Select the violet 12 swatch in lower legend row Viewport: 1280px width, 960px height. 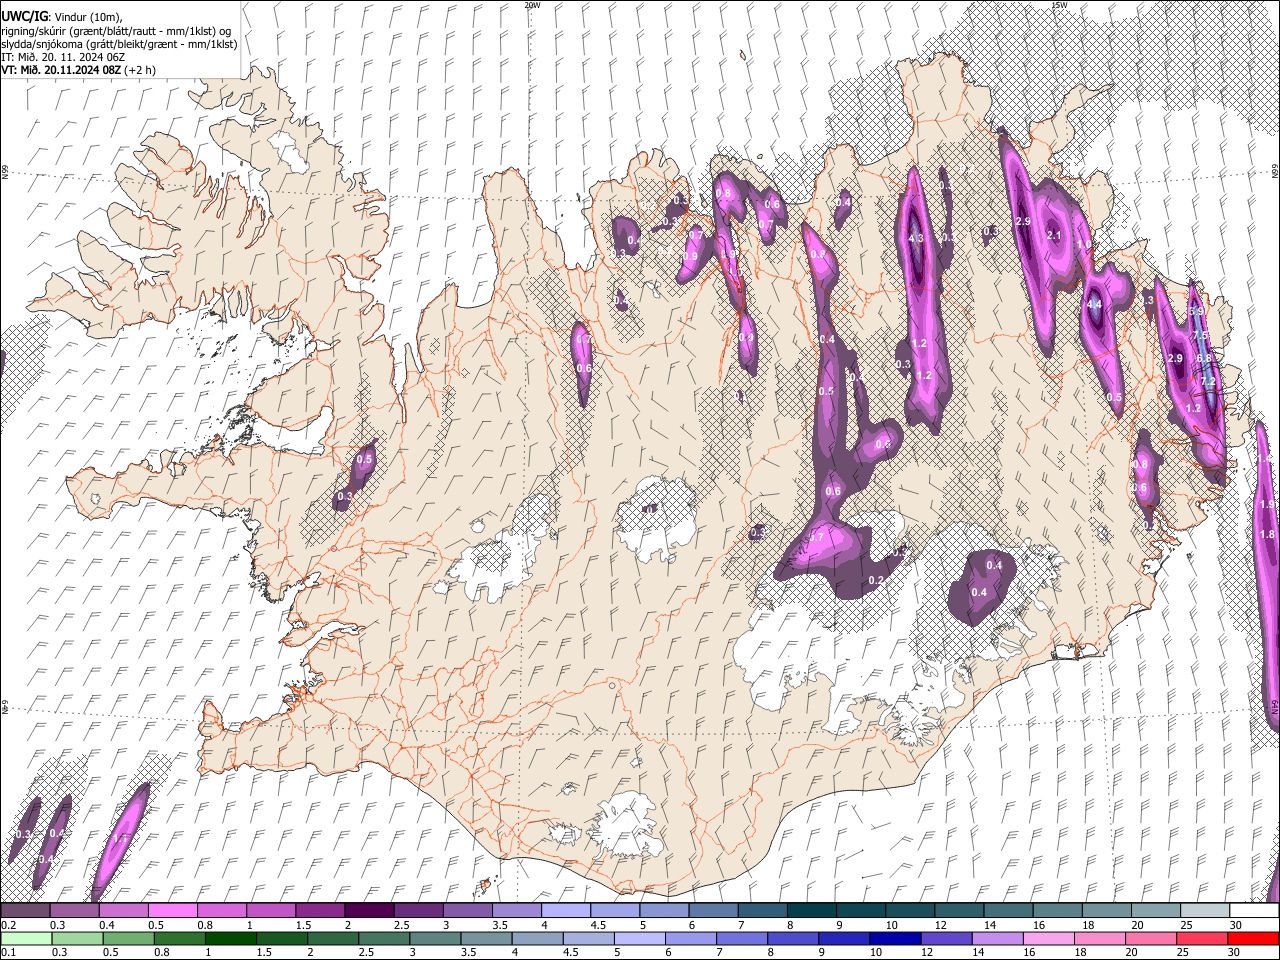(x=945, y=938)
